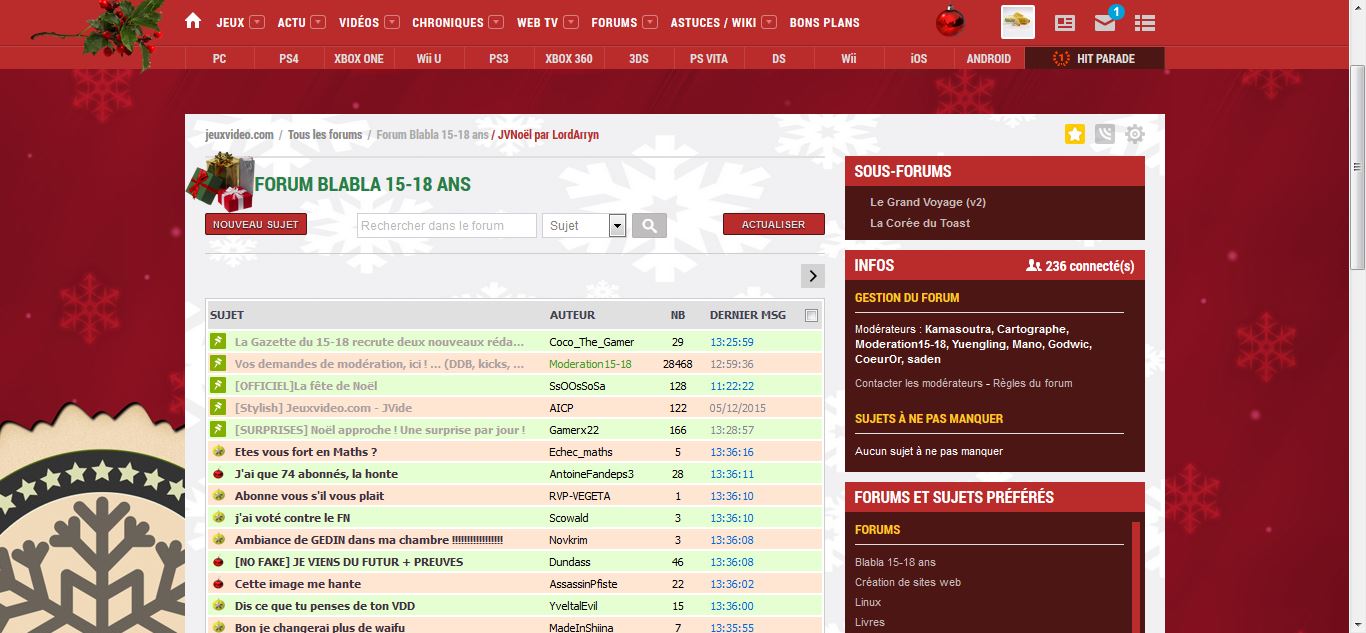Open La Corée du Toast sub-forum

(920, 223)
